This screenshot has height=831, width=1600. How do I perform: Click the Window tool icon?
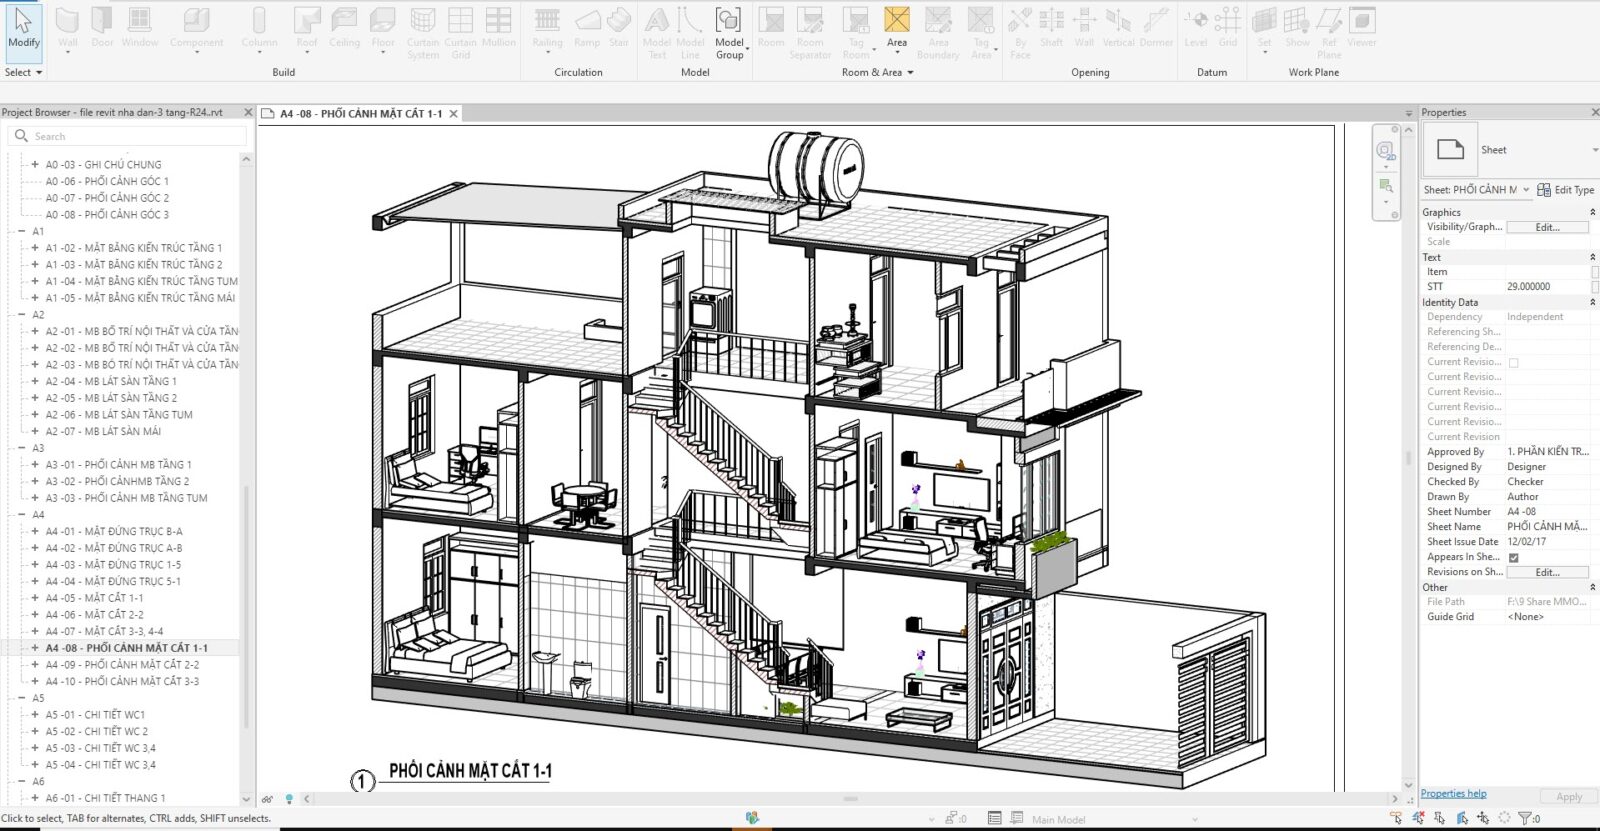pyautogui.click(x=140, y=27)
